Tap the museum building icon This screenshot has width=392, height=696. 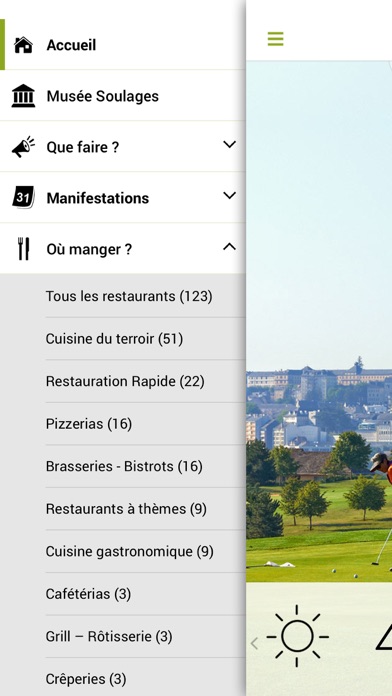click(x=23, y=96)
